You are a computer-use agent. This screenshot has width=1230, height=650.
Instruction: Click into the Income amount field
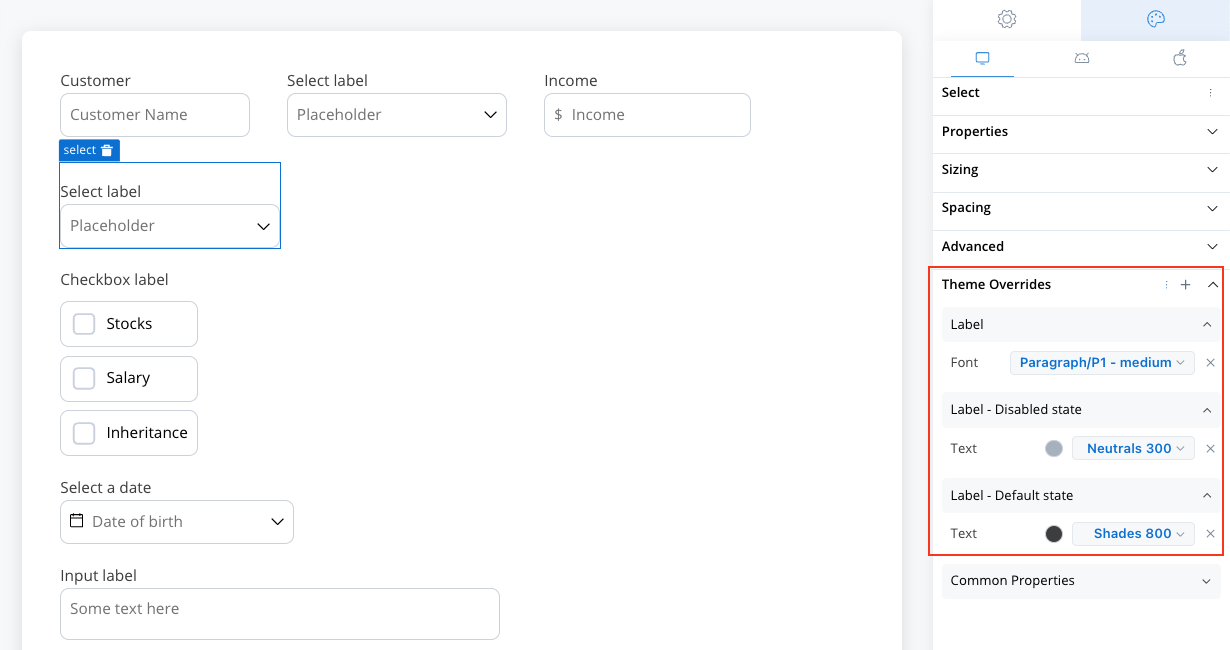coord(647,115)
